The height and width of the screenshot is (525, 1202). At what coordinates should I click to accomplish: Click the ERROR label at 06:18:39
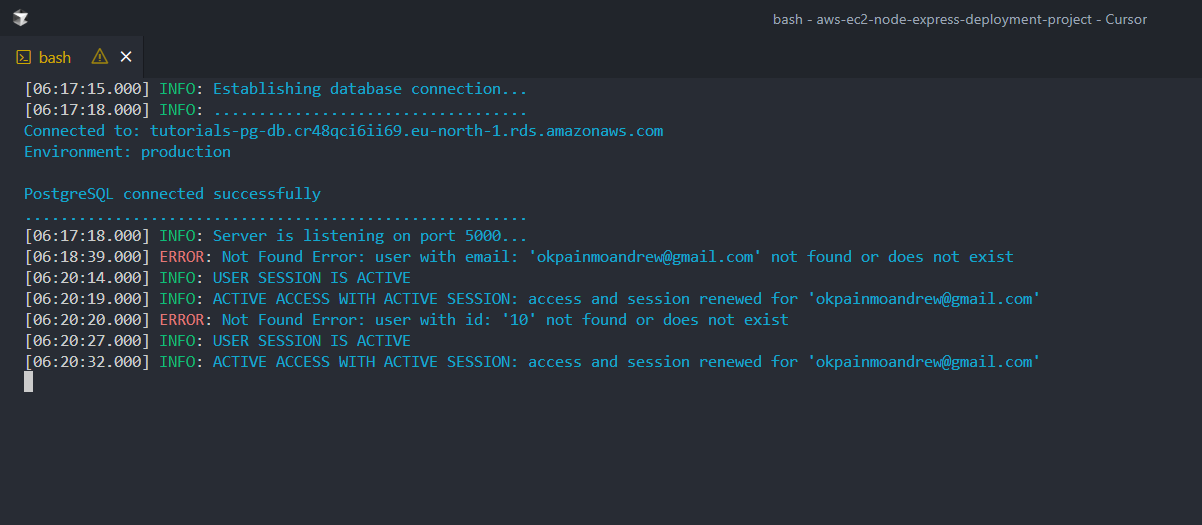click(x=182, y=257)
